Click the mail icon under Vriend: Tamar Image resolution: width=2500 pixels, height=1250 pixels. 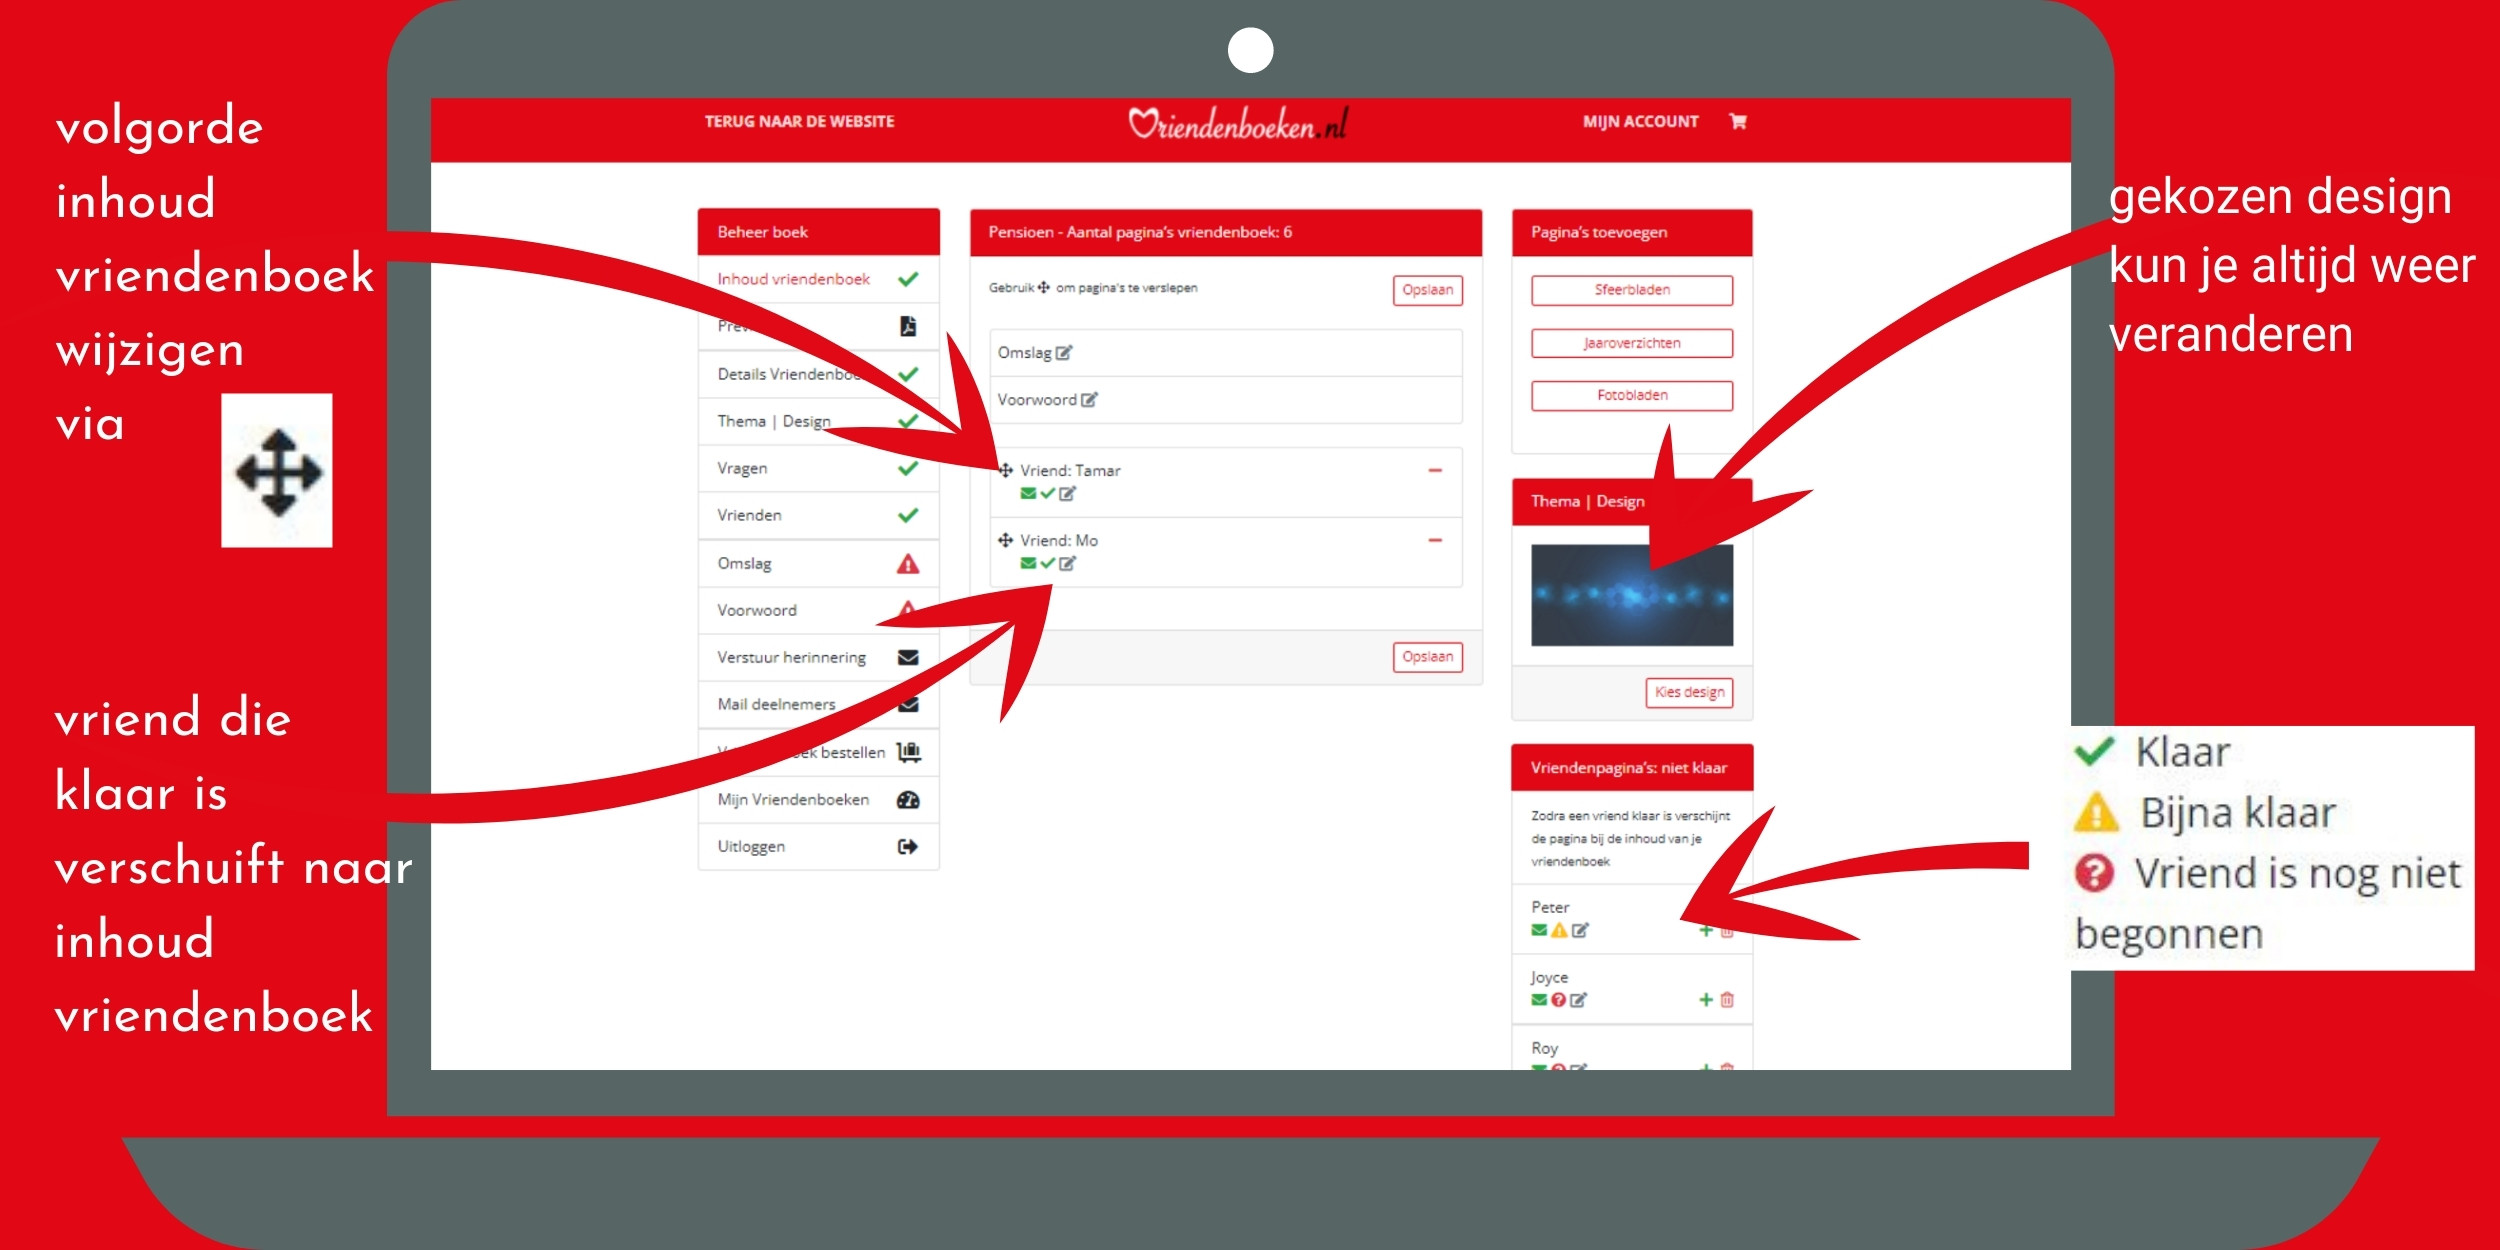click(x=1028, y=493)
